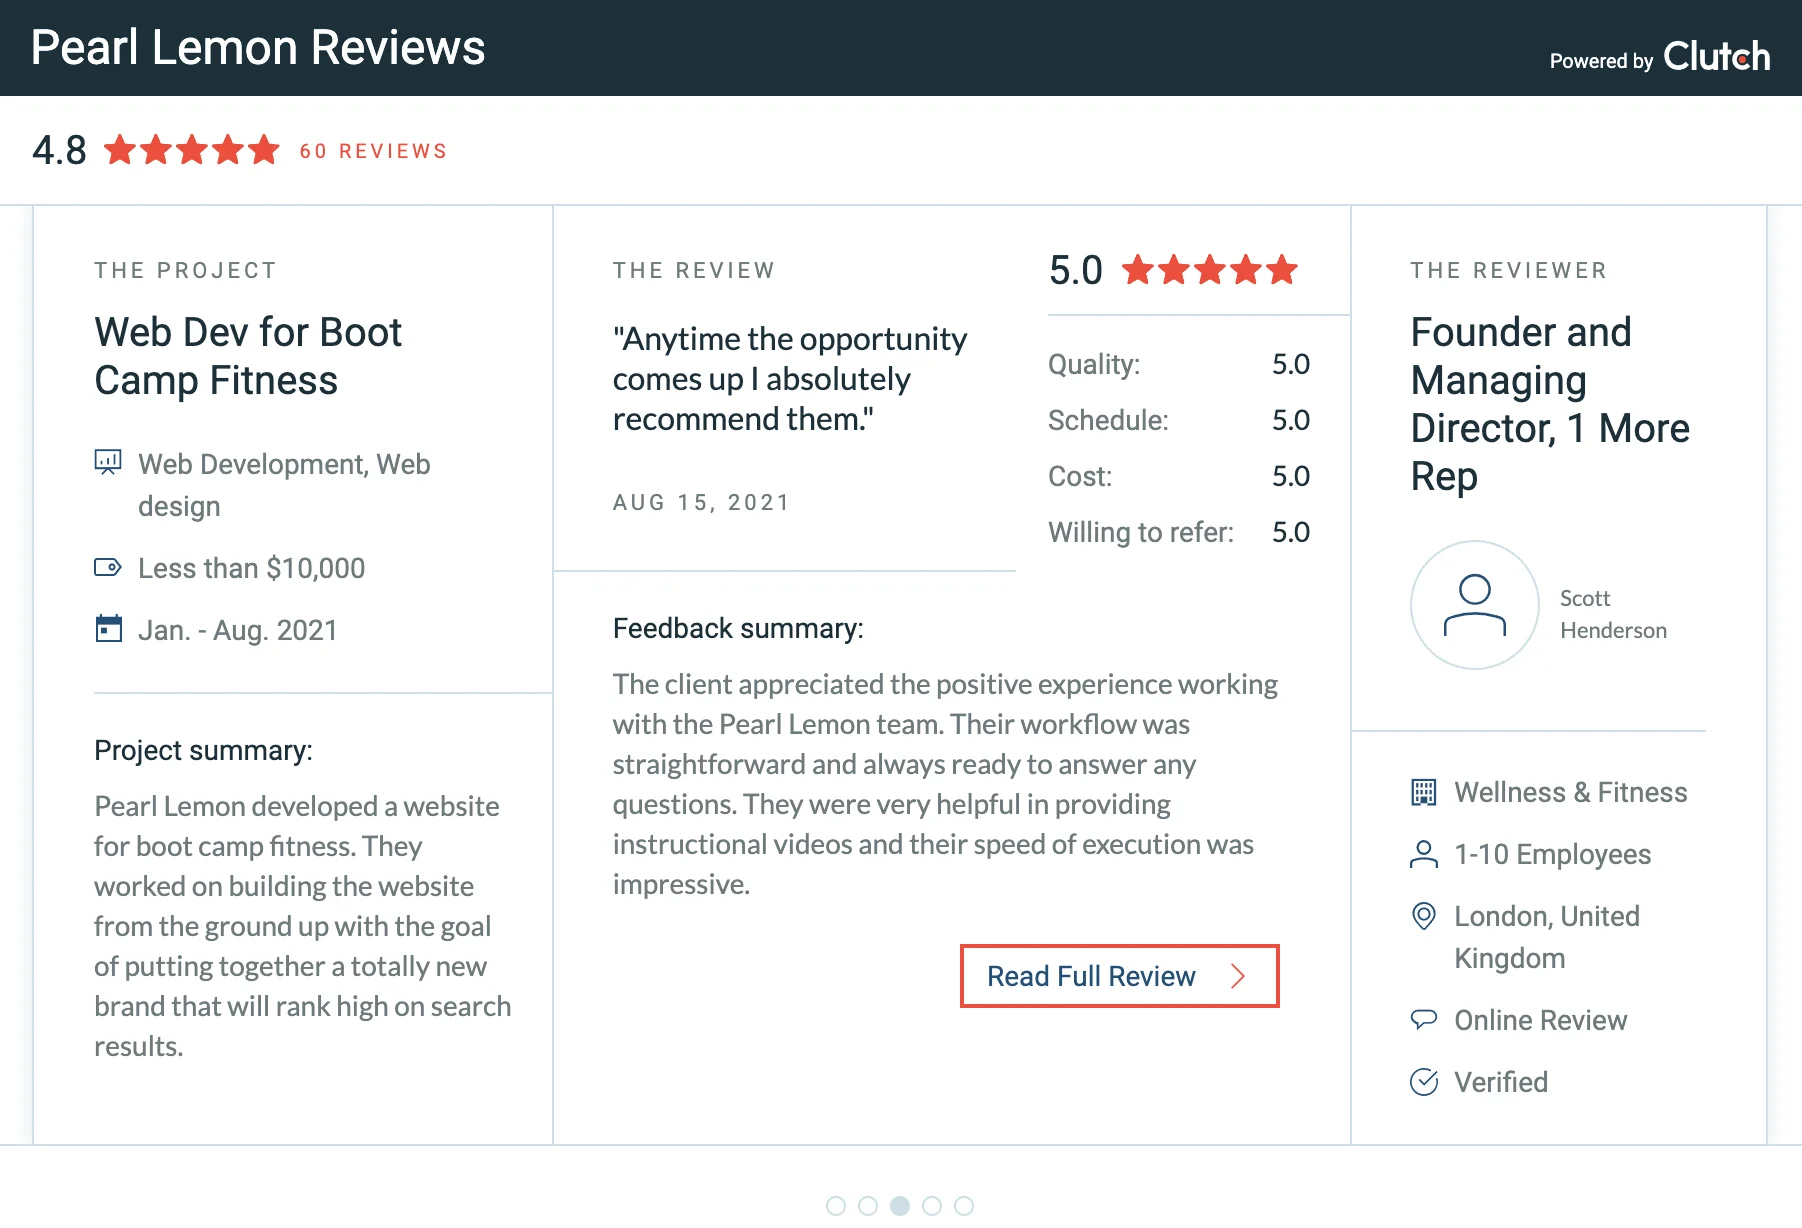This screenshot has height=1228, width=1802.
Task: Click the London, United Kingdom location text
Action: coord(1546,937)
